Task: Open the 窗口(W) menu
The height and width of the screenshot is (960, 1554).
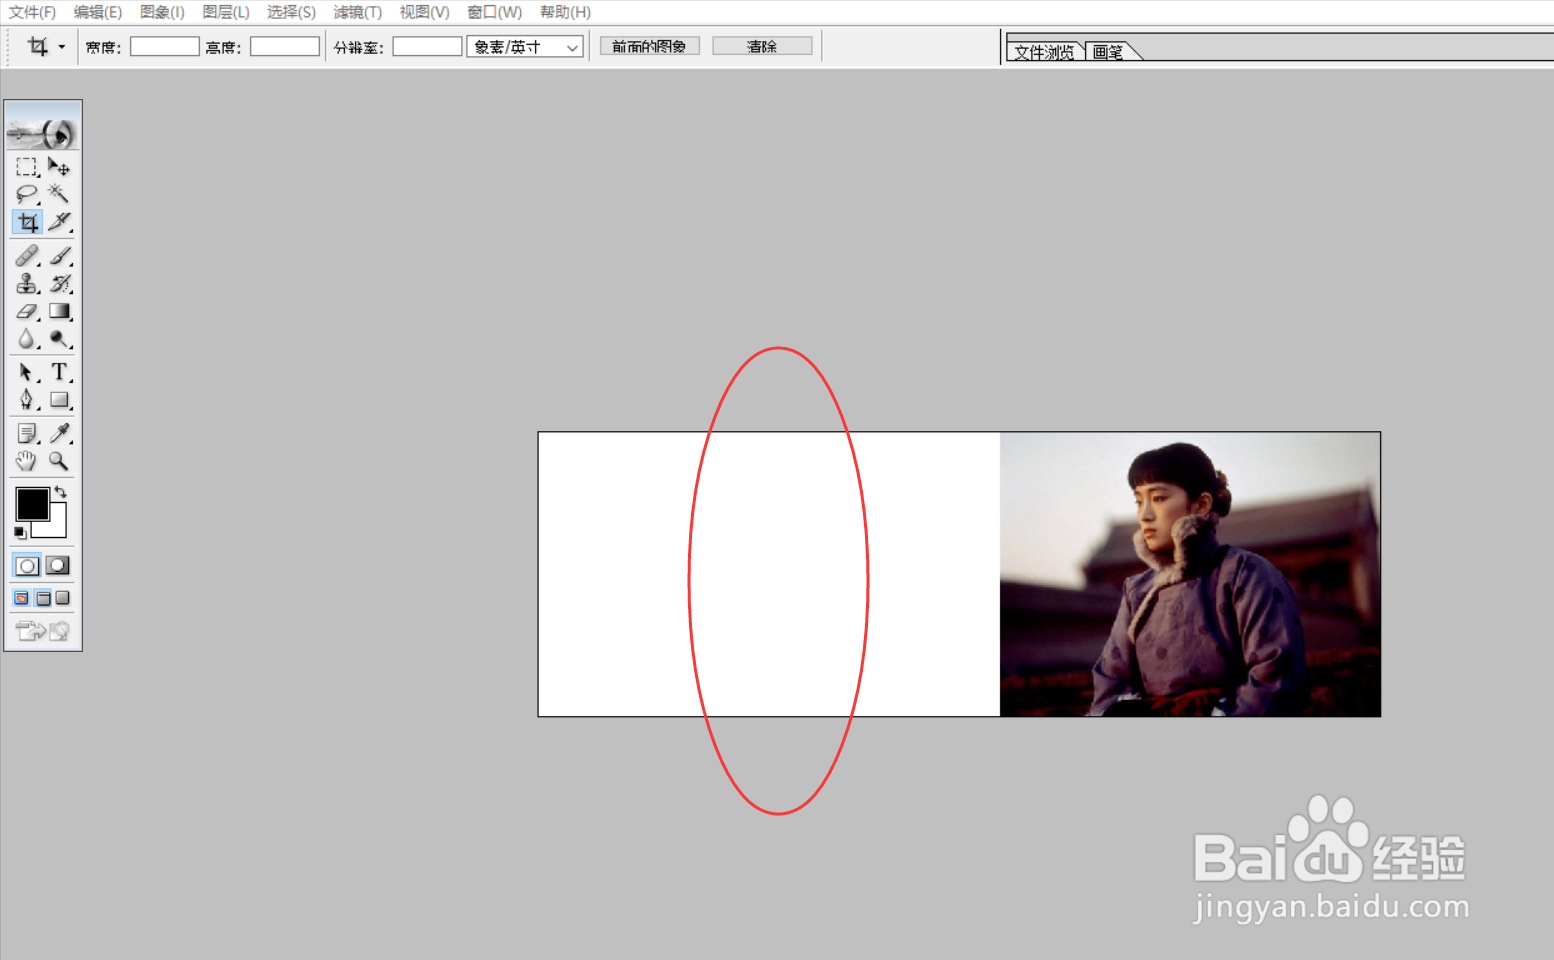Action: (x=494, y=12)
